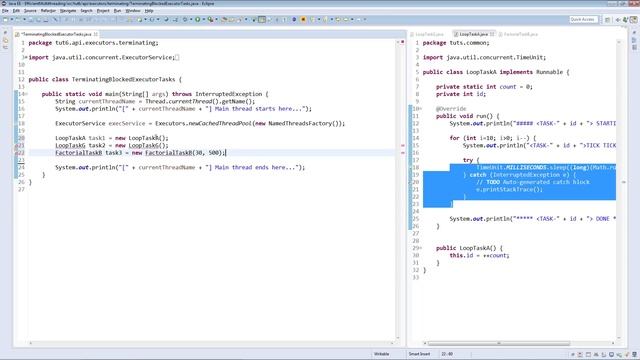
Task: Click the Smart Insert status bar entry
Action: [x=419, y=354]
